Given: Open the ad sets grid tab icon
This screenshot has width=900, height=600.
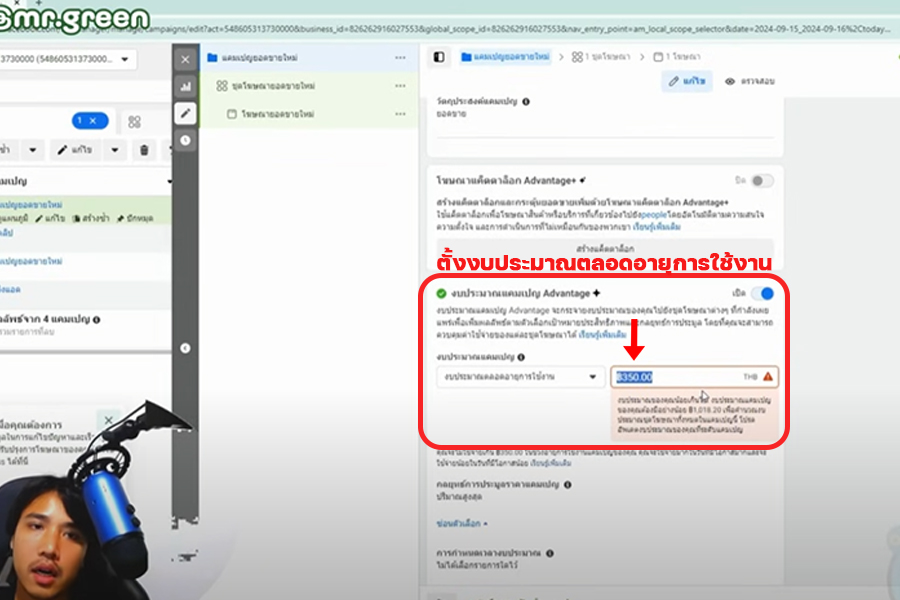Looking at the screenshot, I should 134,122.
